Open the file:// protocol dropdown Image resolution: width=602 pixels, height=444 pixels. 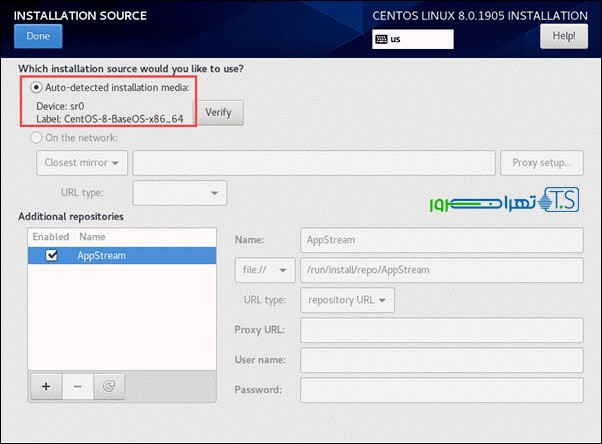pos(264,270)
